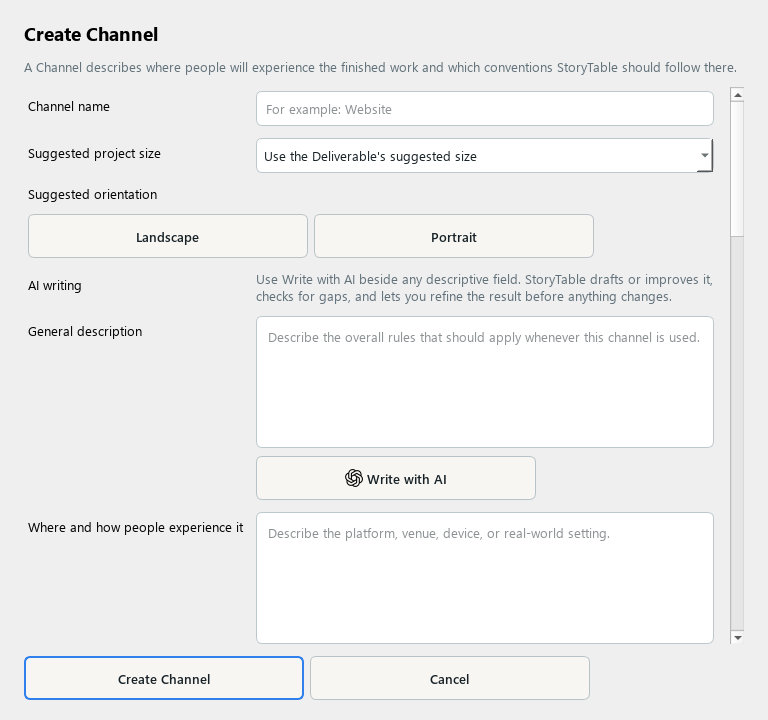Click the scrollbar down arrow
This screenshot has width=768, height=720.
[x=737, y=637]
